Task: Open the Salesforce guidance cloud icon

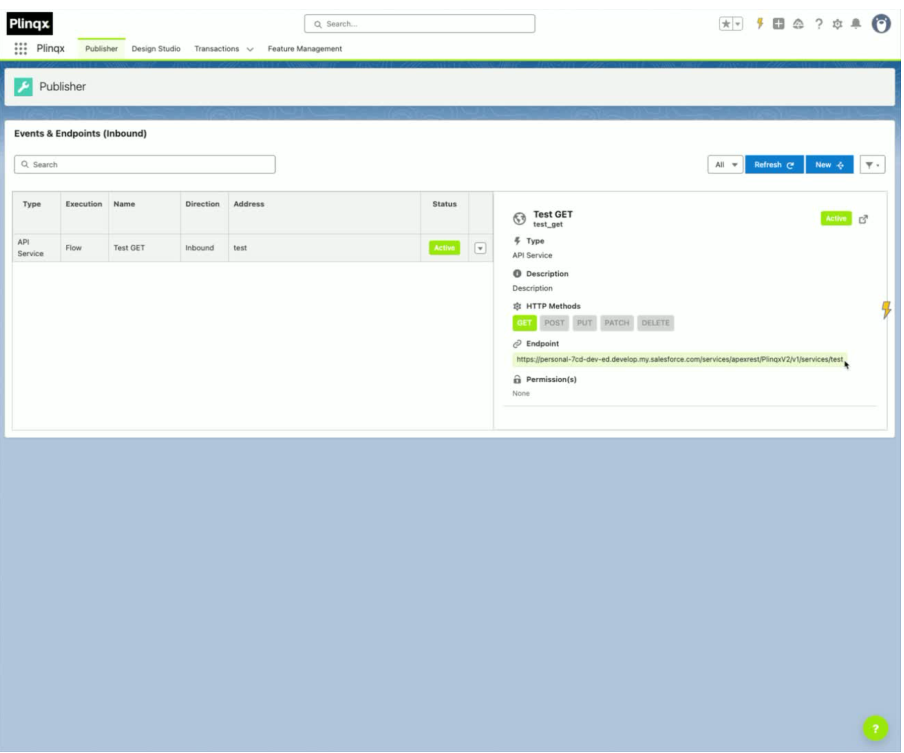Action: coord(798,24)
